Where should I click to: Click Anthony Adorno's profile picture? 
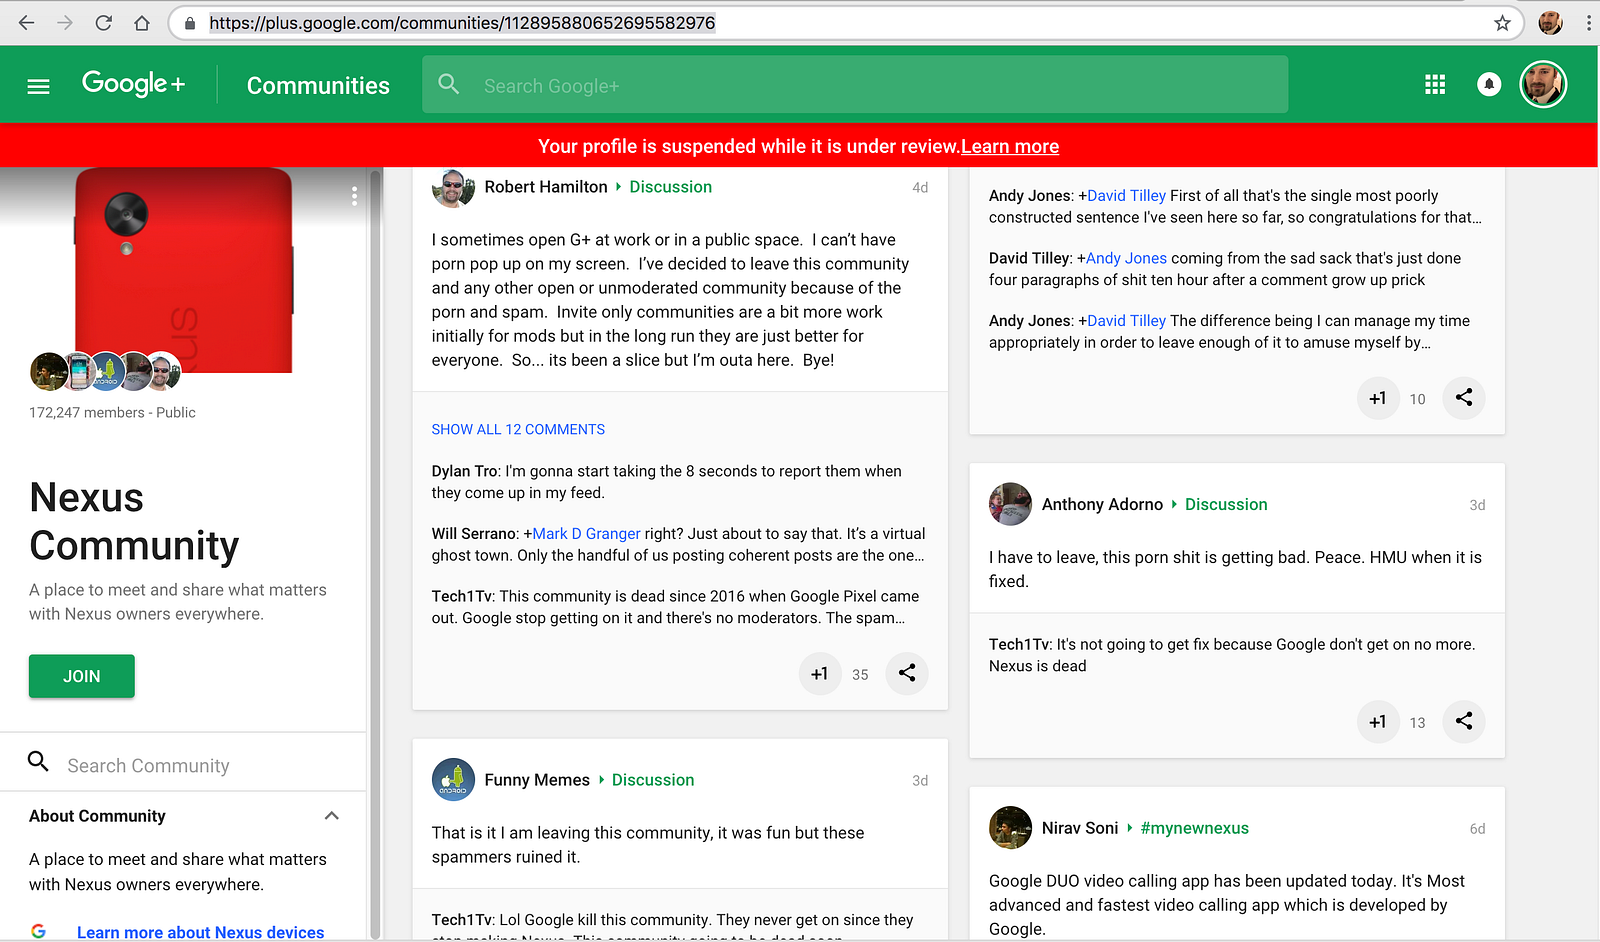(x=1010, y=504)
